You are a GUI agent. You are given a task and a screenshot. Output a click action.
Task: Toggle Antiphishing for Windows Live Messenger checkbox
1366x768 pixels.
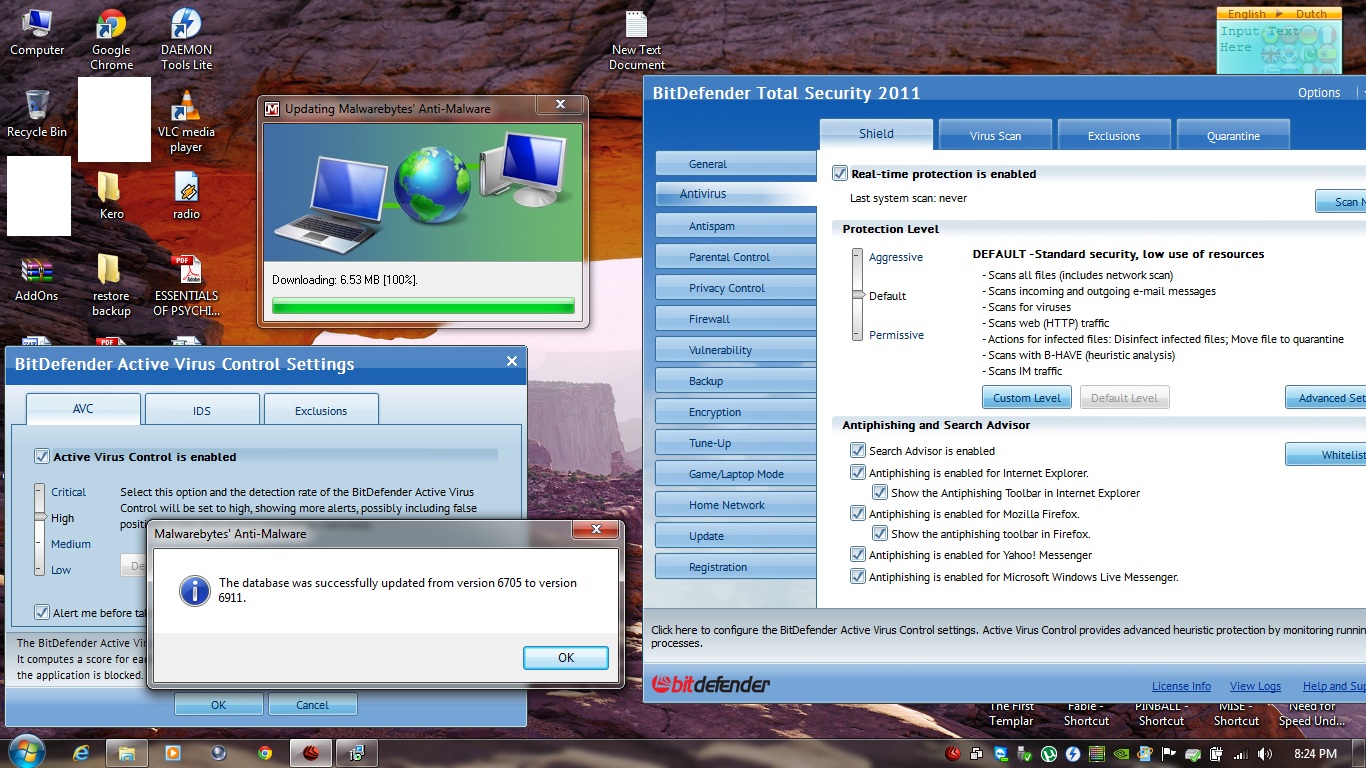point(858,577)
